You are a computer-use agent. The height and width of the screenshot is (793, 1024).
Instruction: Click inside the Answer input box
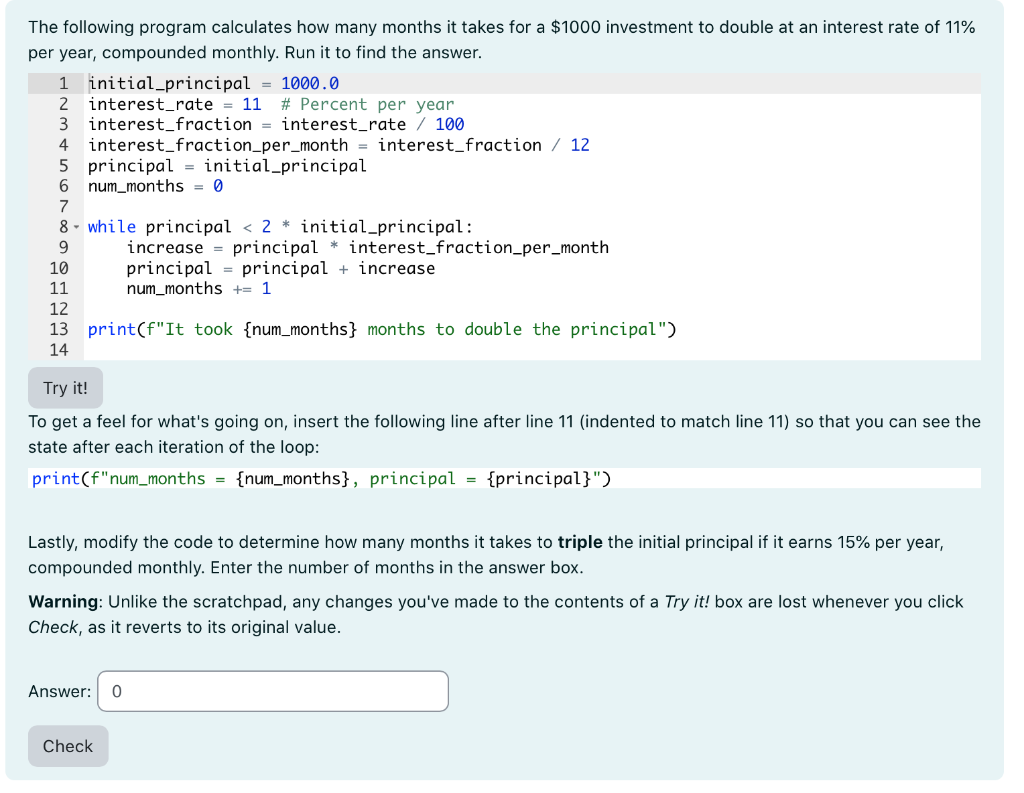pyautogui.click(x=272, y=691)
